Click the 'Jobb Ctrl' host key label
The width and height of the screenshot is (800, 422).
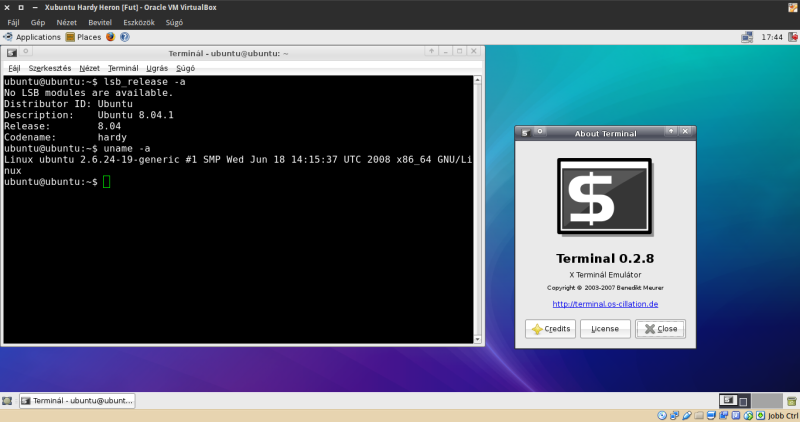point(783,416)
